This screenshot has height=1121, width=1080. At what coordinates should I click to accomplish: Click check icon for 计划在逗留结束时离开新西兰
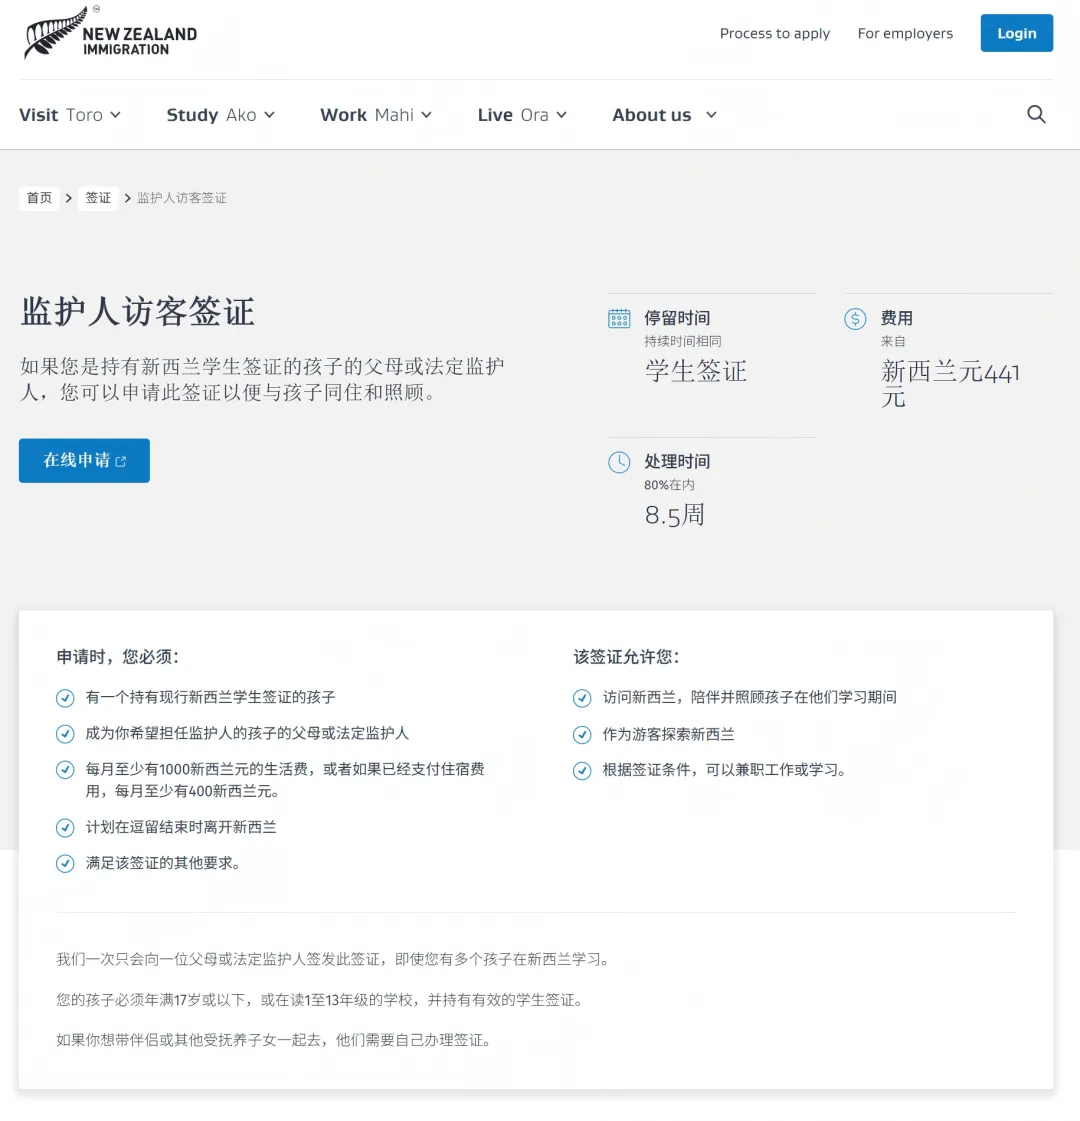[65, 828]
